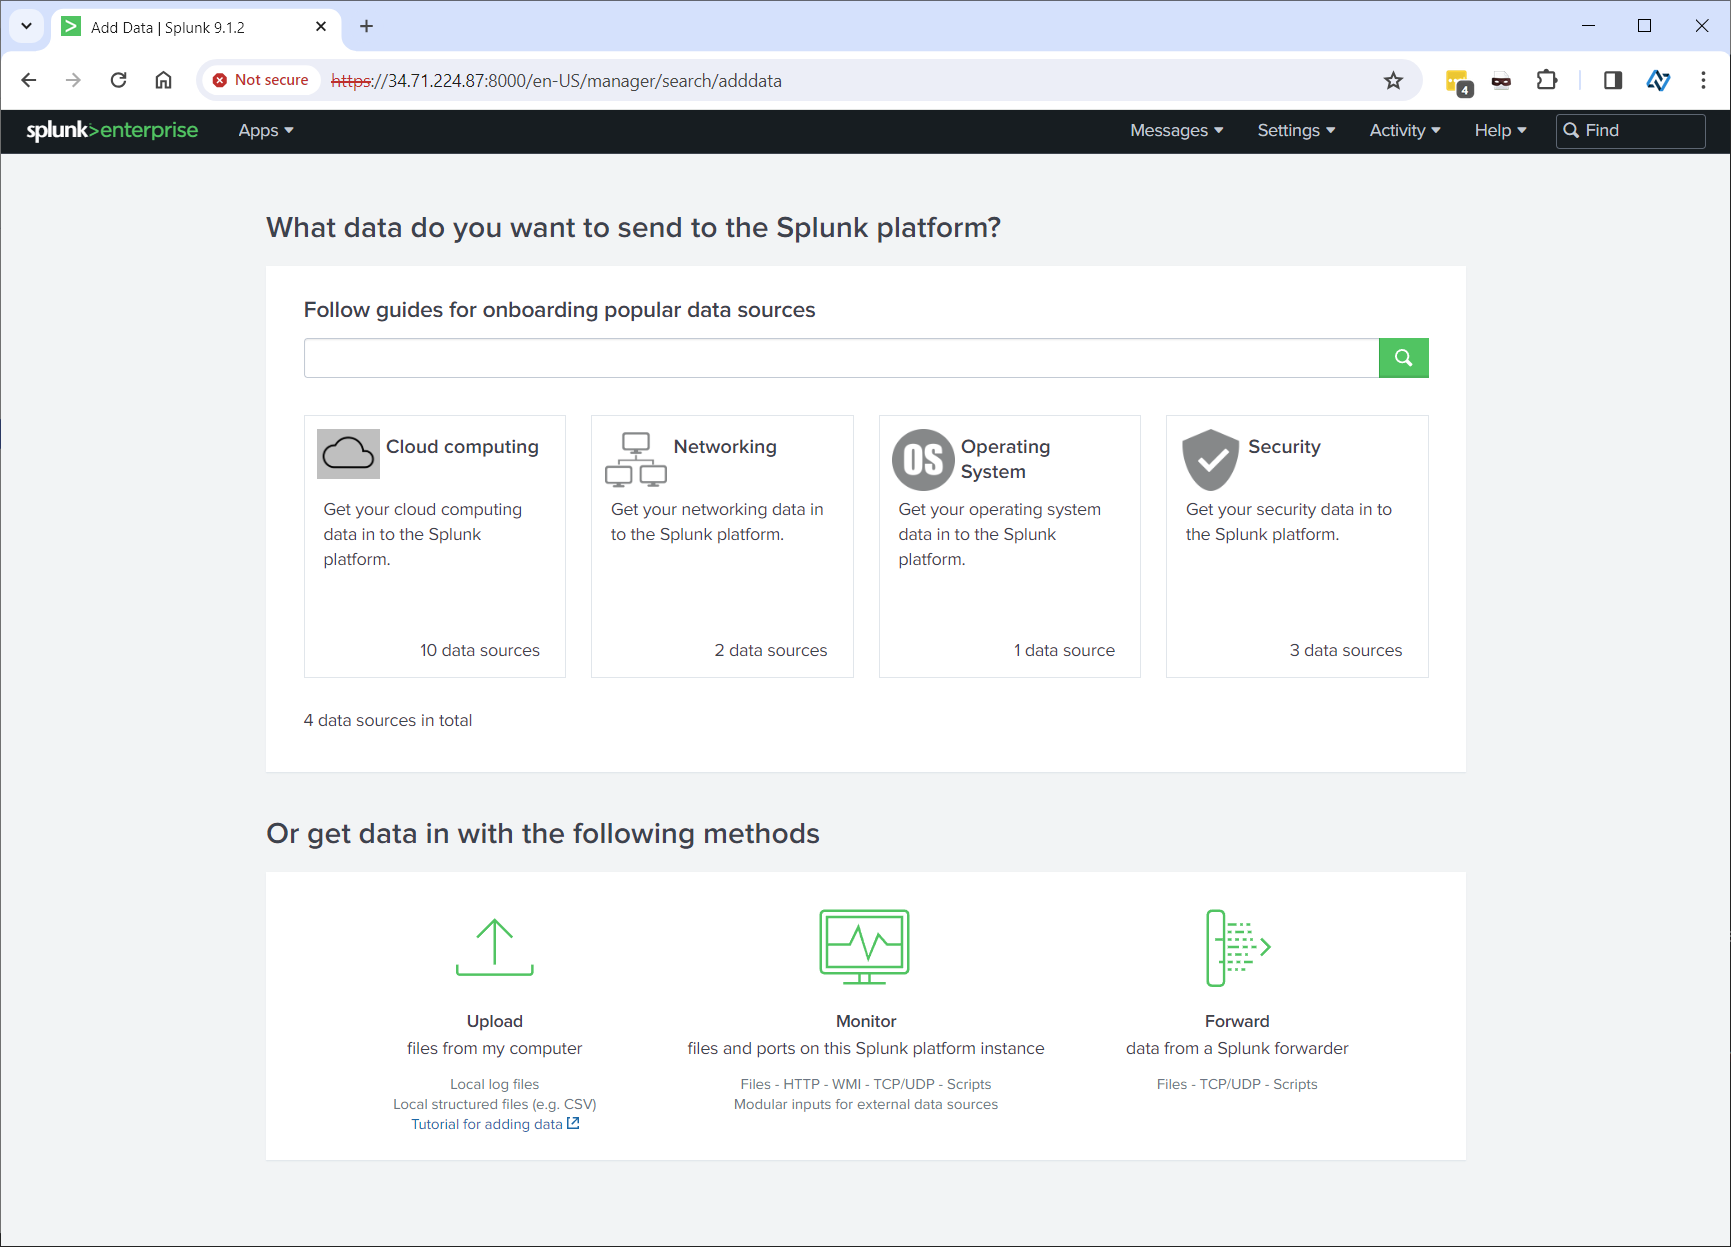Select the Cloud computing cloud icon
Screen dimensions: 1731x1247
(348, 454)
